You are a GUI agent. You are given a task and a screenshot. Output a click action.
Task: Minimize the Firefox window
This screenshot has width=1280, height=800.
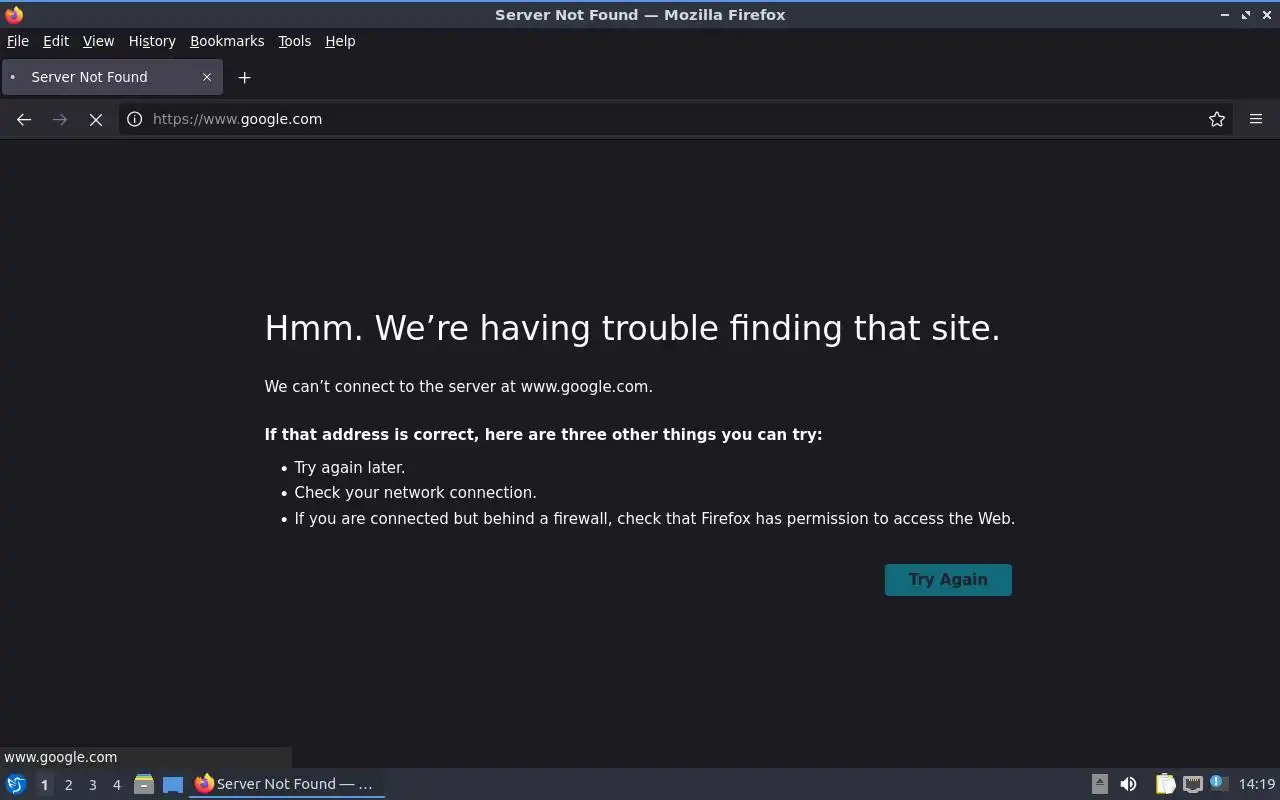1225,14
